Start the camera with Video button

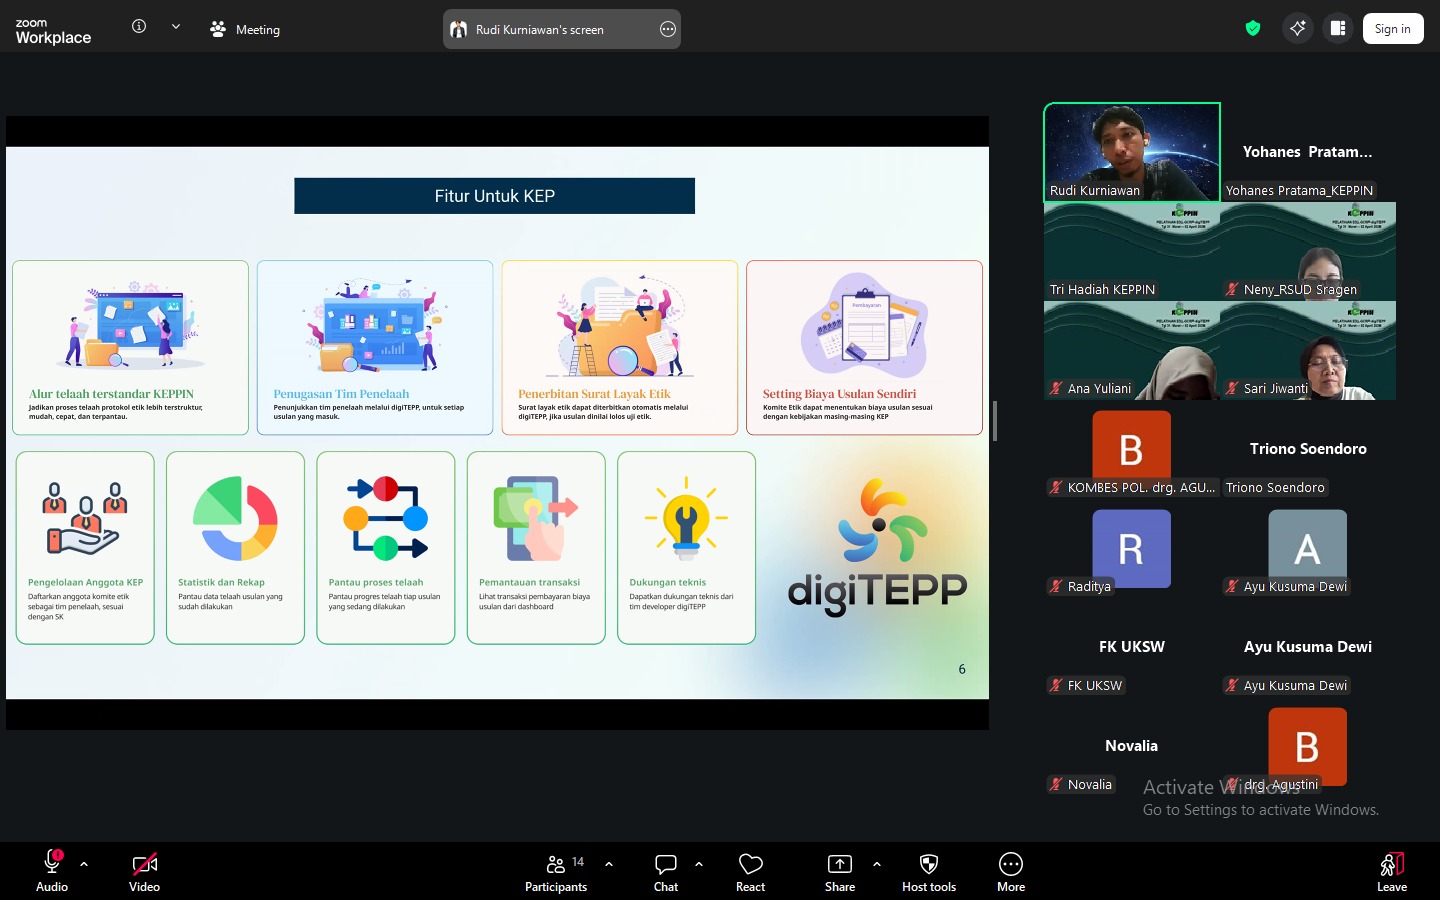[x=144, y=871]
